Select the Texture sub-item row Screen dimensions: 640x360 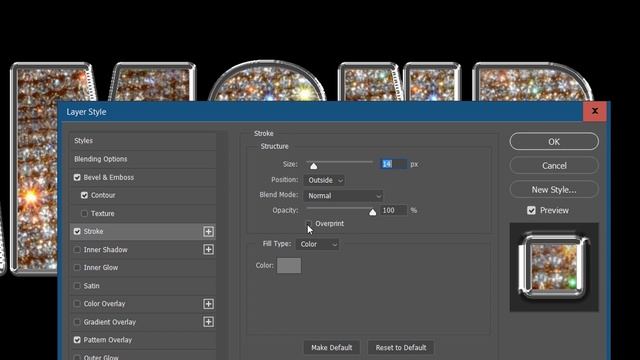[x=143, y=213]
